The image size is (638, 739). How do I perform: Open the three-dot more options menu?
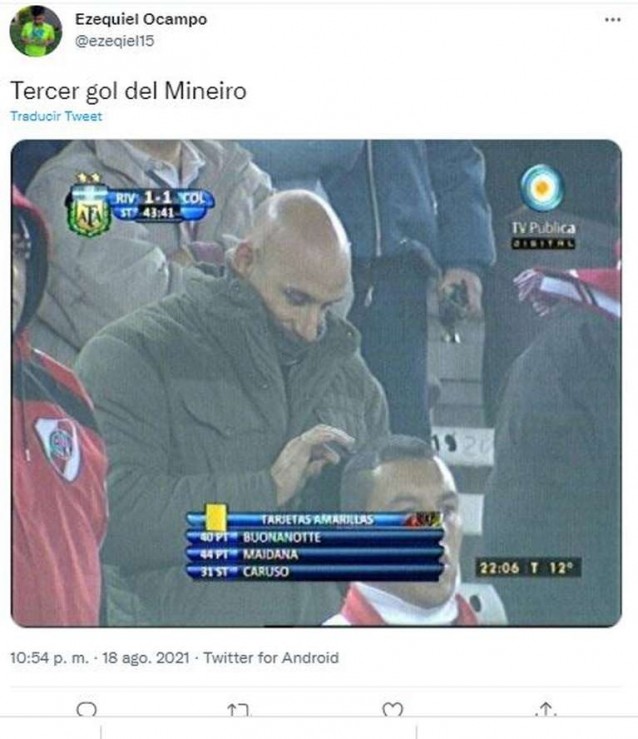coord(613,20)
